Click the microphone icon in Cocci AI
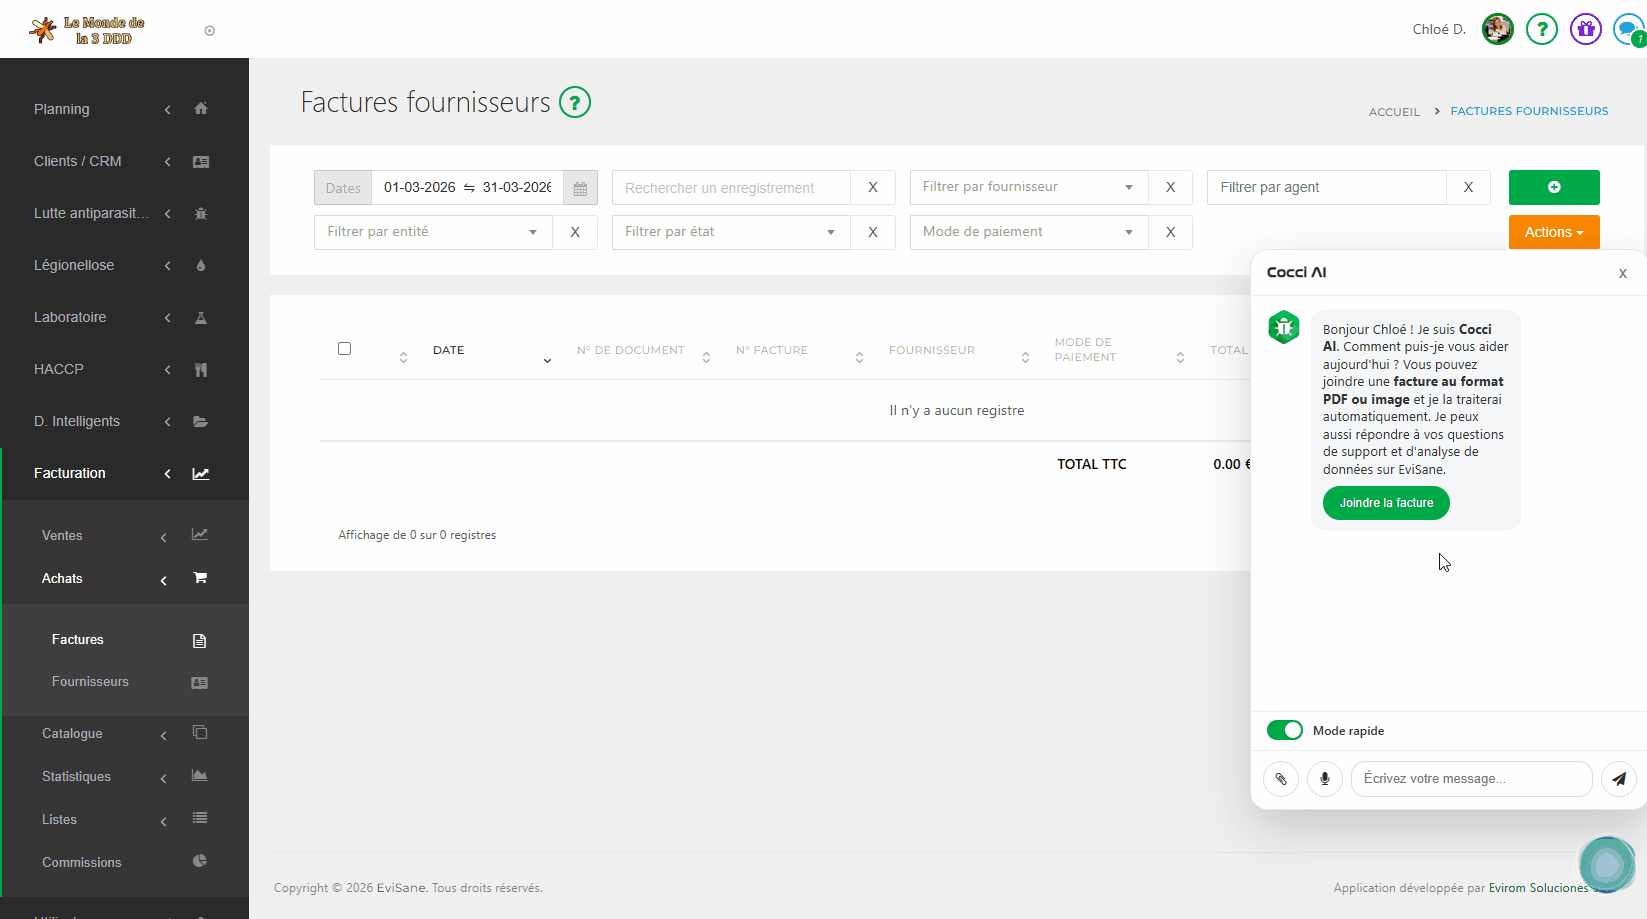 (x=1325, y=779)
